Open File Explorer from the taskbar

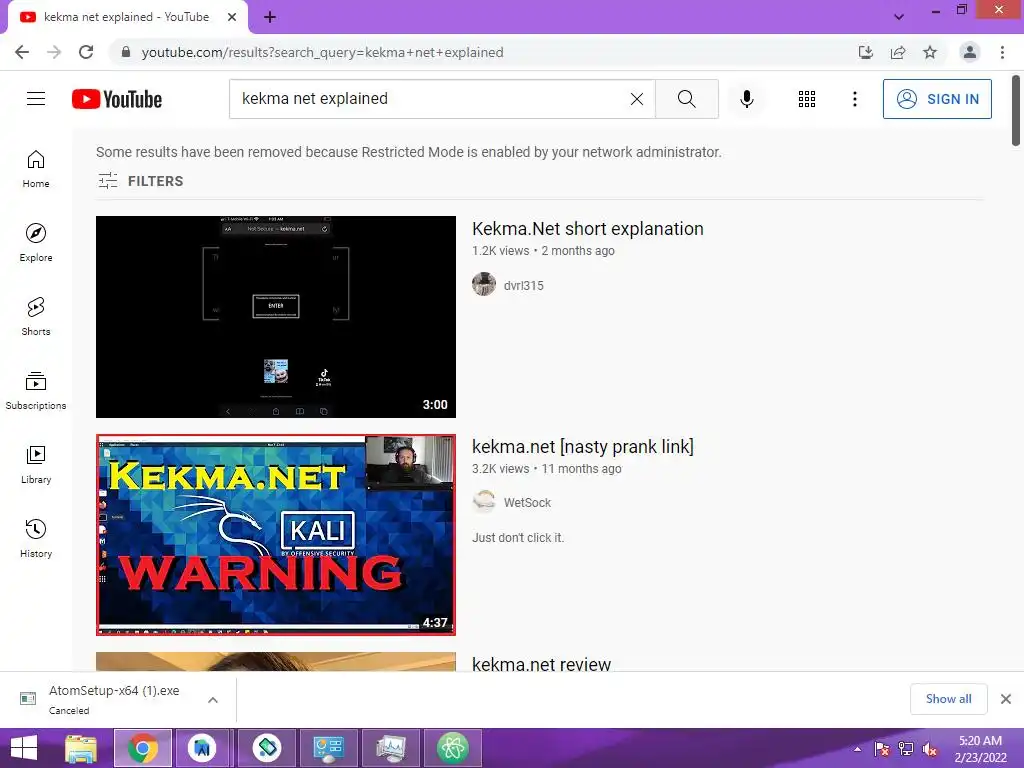click(81, 748)
